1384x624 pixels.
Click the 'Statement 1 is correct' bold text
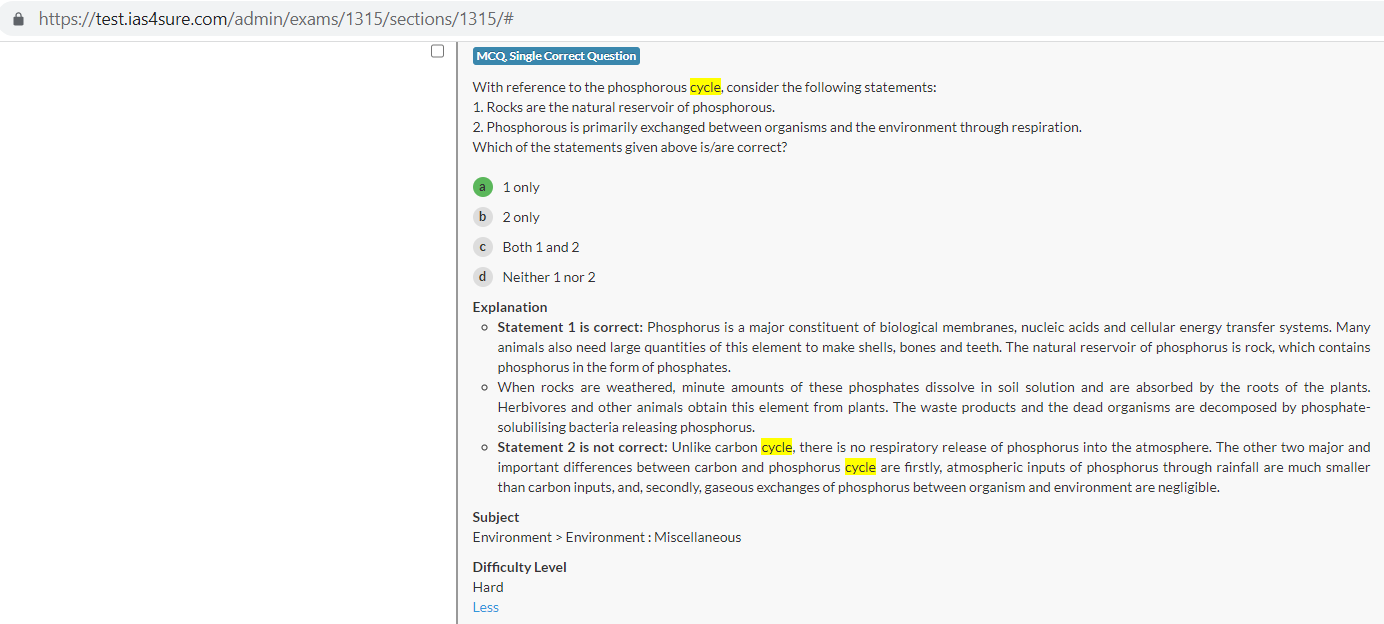click(570, 327)
